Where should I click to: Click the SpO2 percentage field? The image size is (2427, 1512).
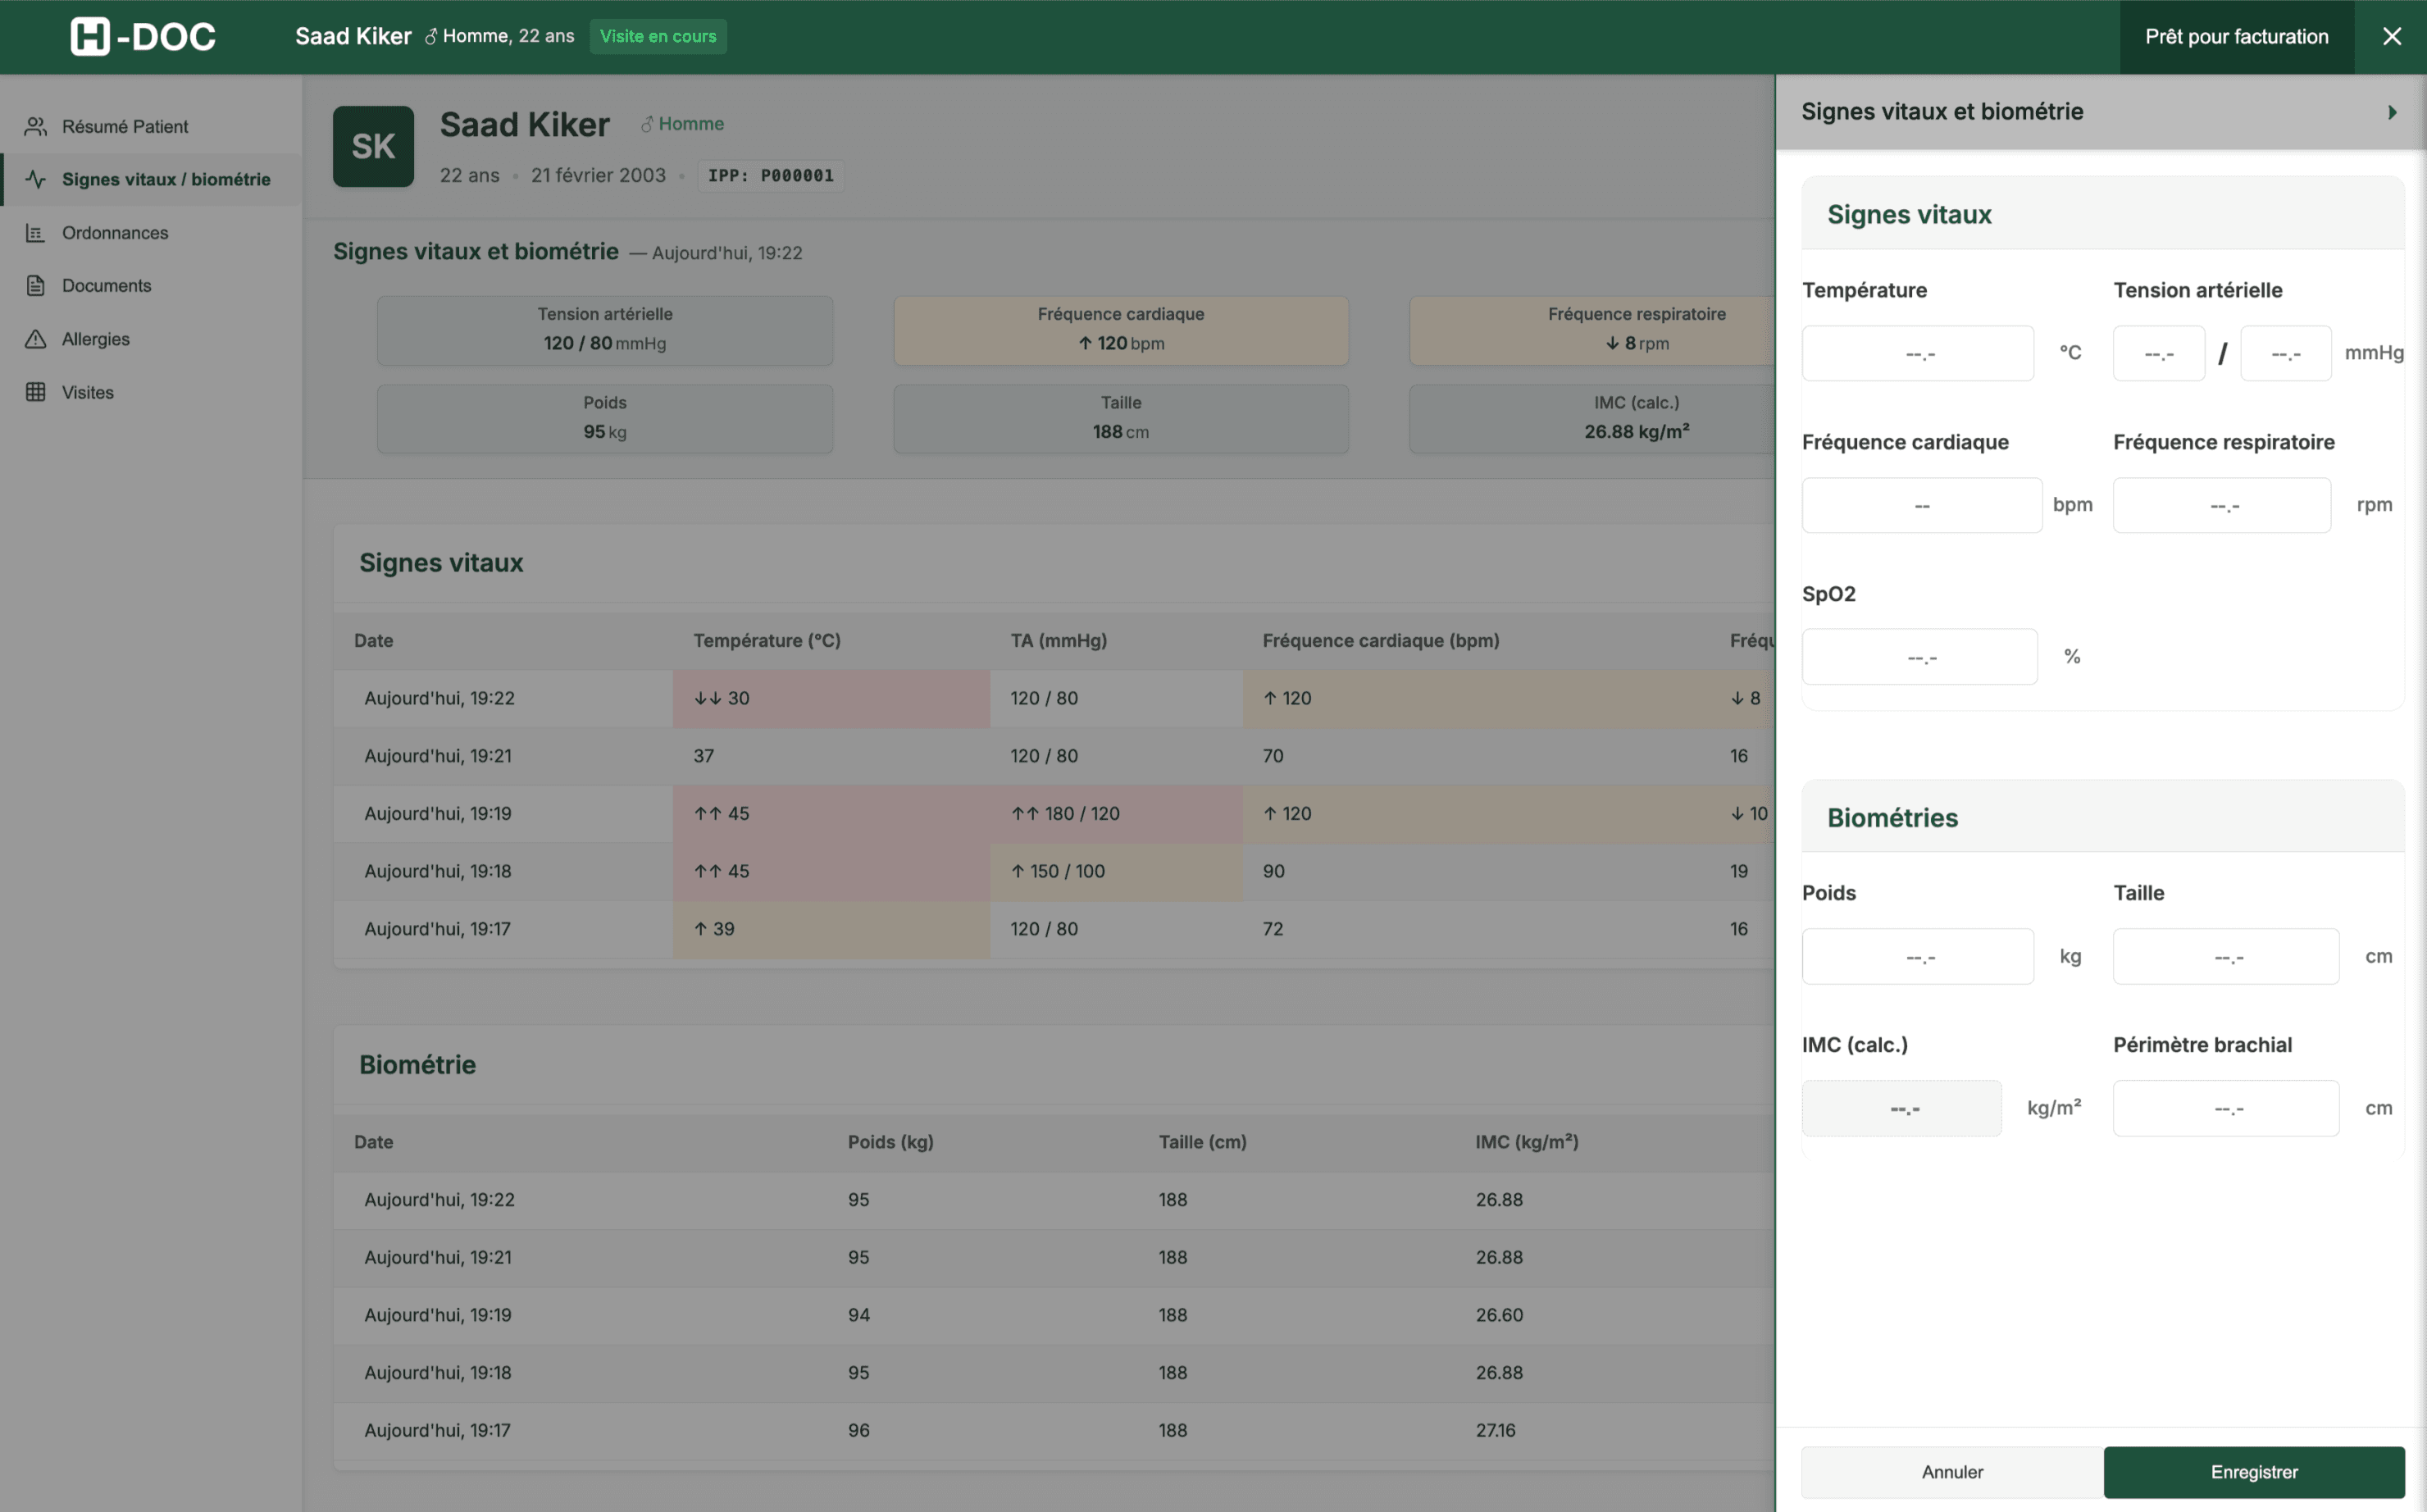click(x=1919, y=656)
